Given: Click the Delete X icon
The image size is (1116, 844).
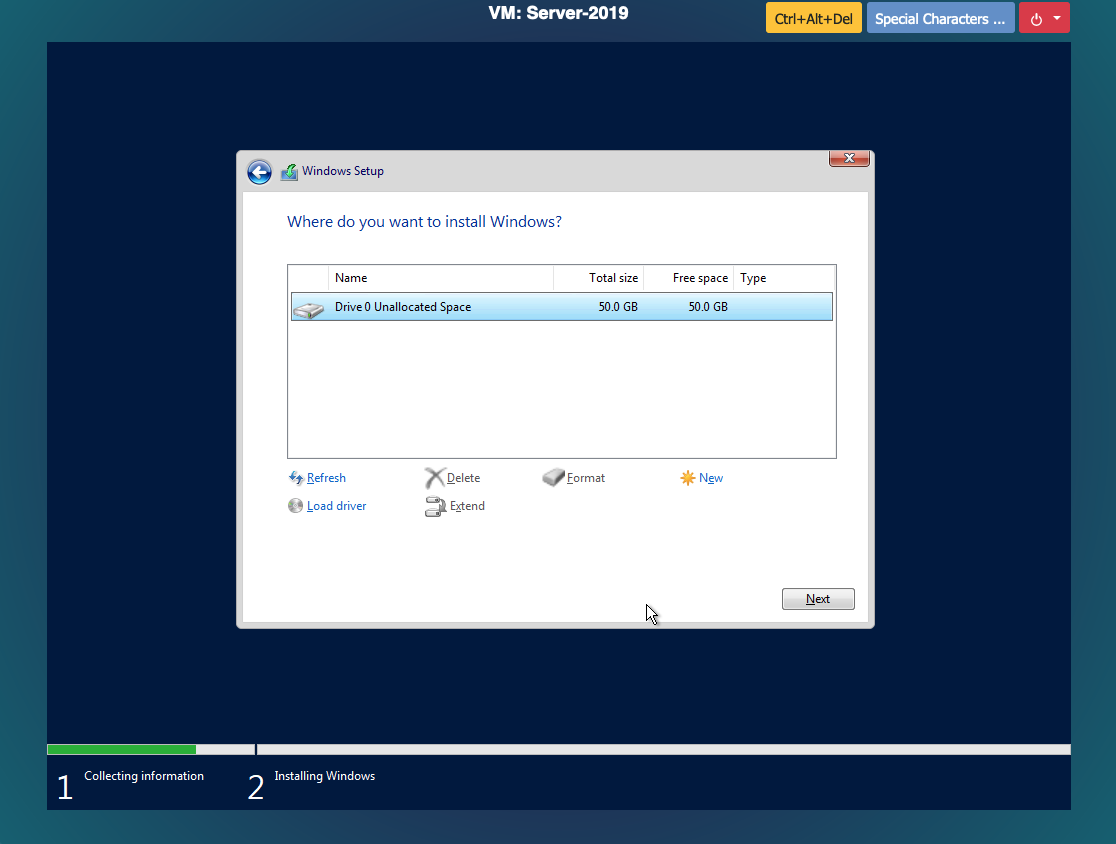Looking at the screenshot, I should coord(434,478).
